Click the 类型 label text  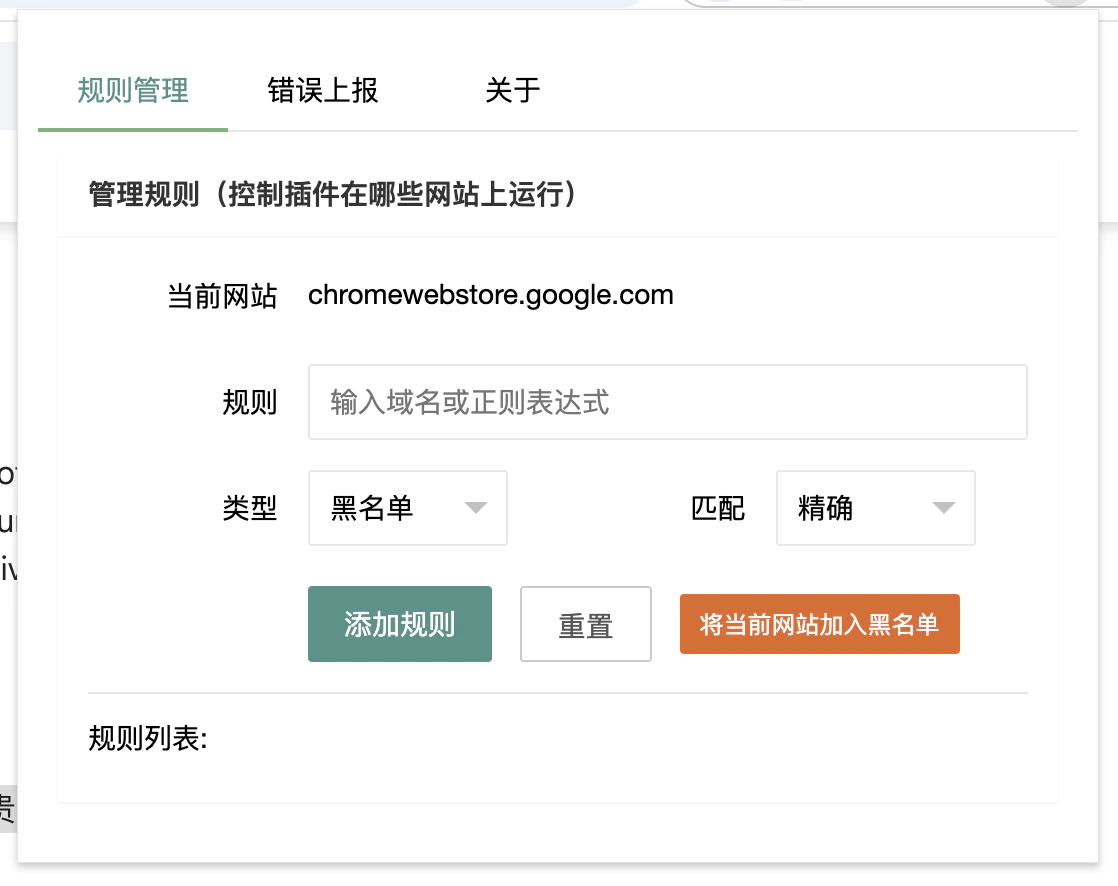[x=251, y=508]
